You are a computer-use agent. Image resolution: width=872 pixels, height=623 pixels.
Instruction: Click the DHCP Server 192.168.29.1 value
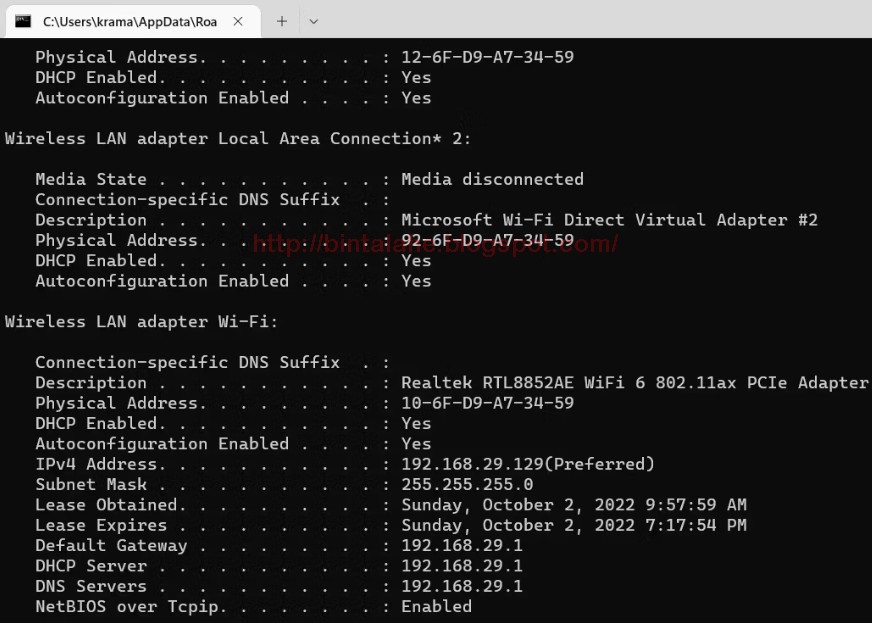coord(462,566)
